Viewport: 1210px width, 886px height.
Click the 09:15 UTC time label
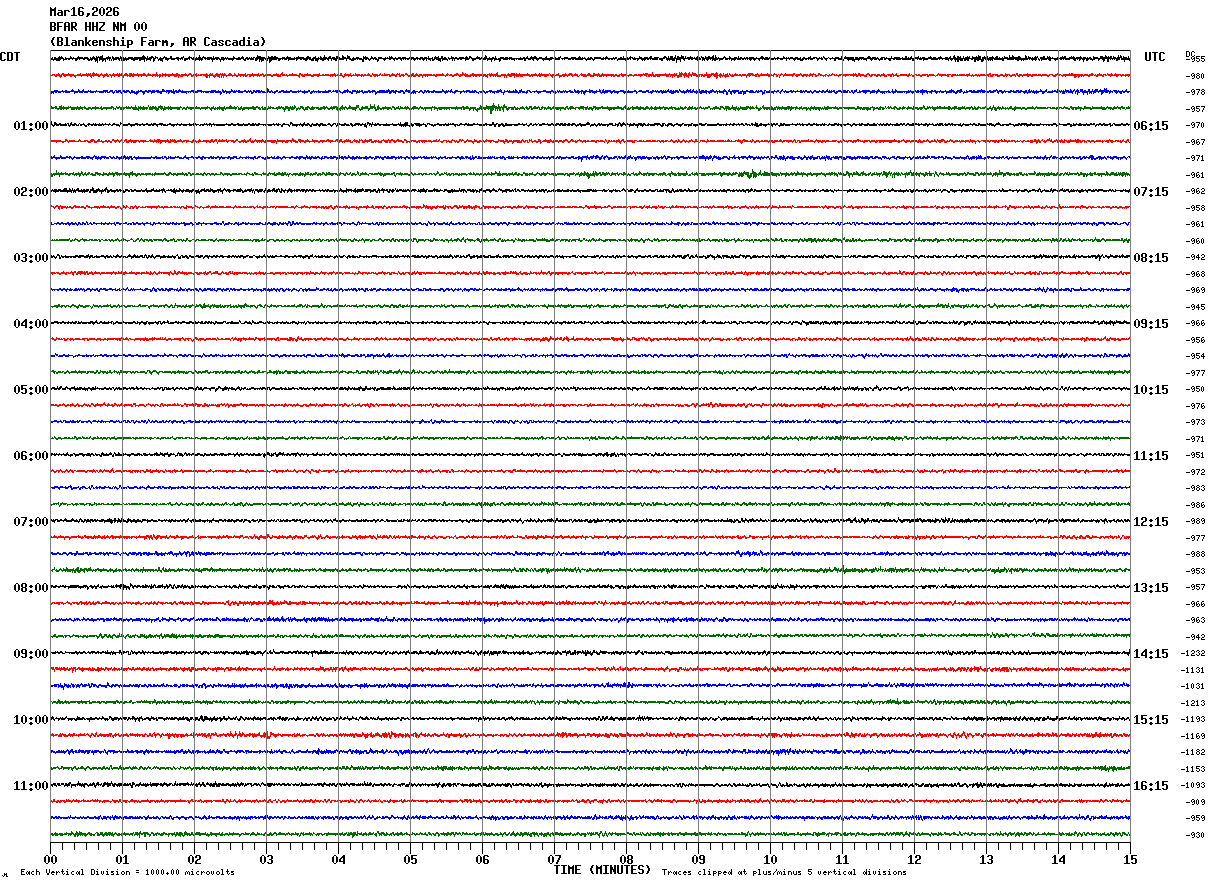point(1150,324)
